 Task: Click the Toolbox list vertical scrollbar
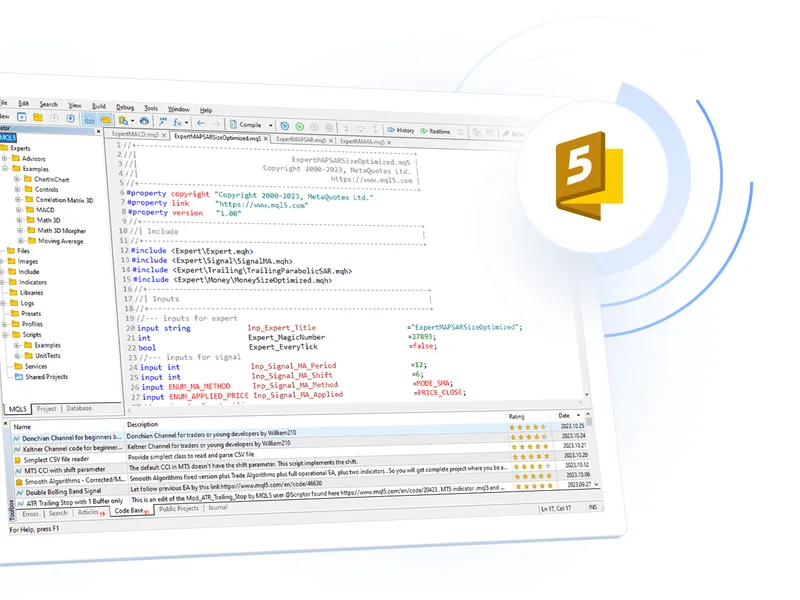click(590, 449)
